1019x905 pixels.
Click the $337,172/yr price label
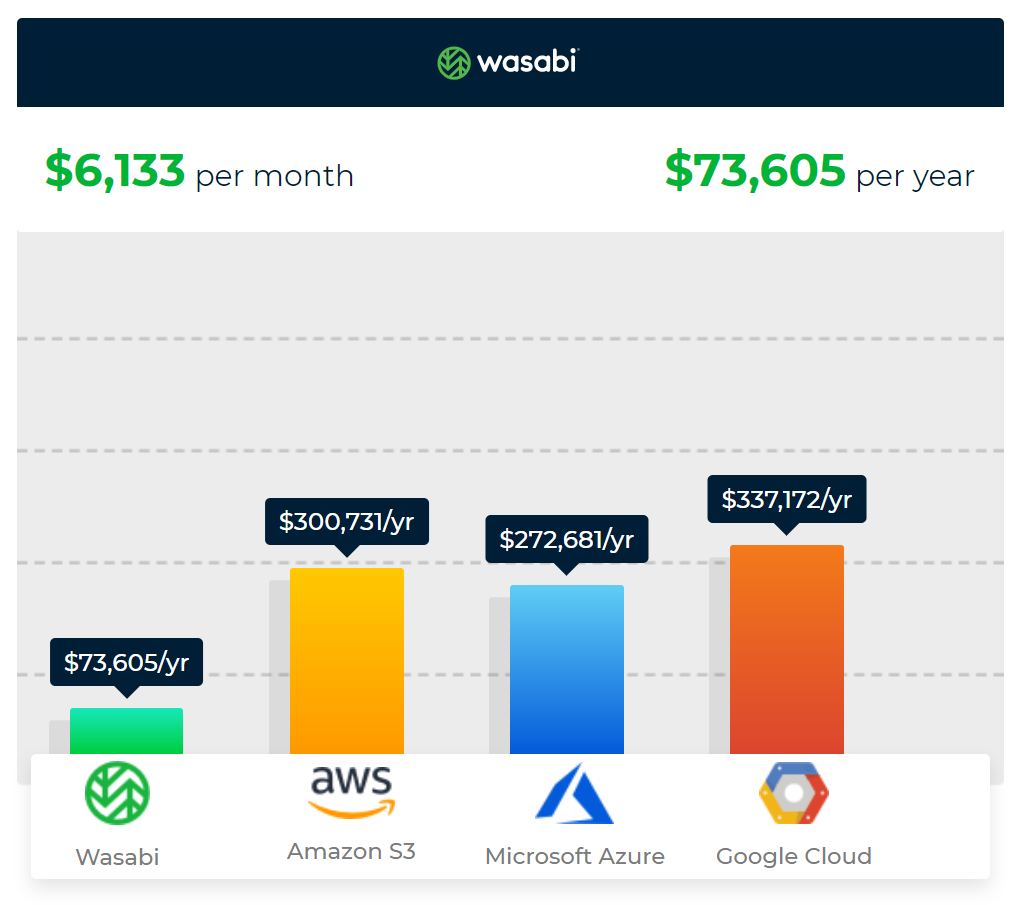[x=786, y=498]
